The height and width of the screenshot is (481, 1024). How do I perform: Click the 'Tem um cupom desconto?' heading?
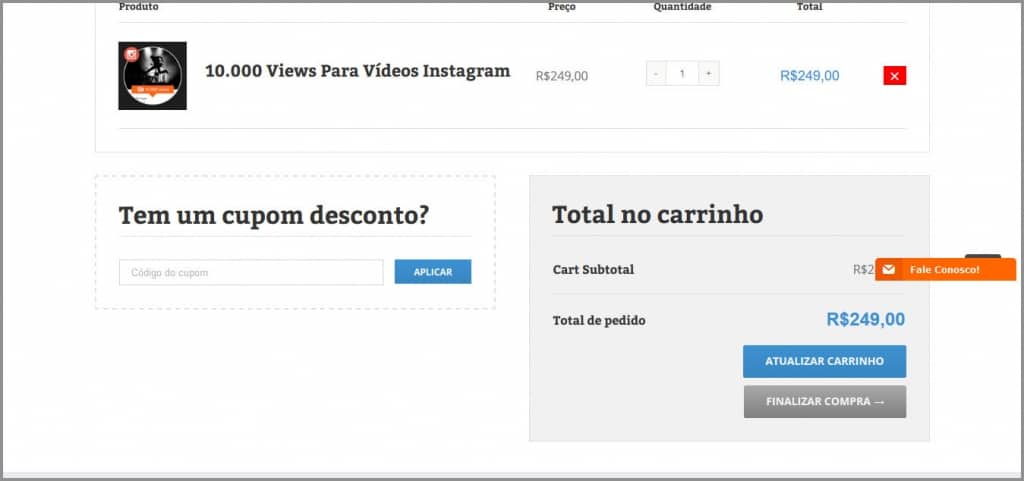273,215
